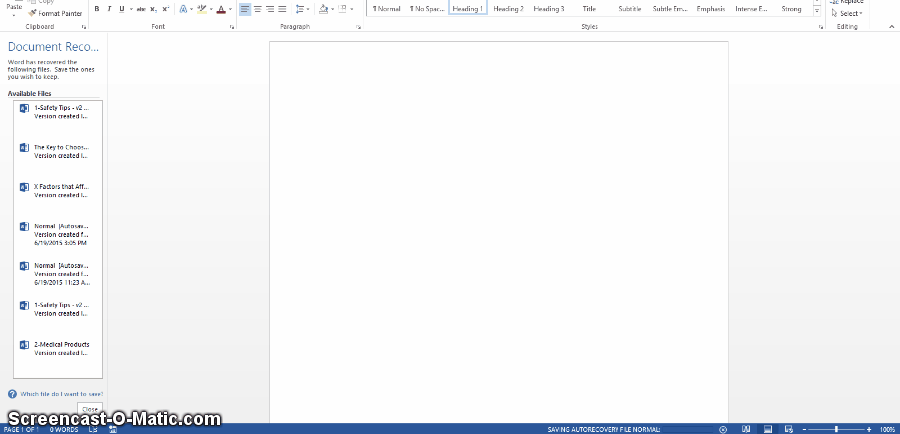Screen dimensions: 900x434
Task: Open the Clipboard dialog launcher
Action: 84,27
